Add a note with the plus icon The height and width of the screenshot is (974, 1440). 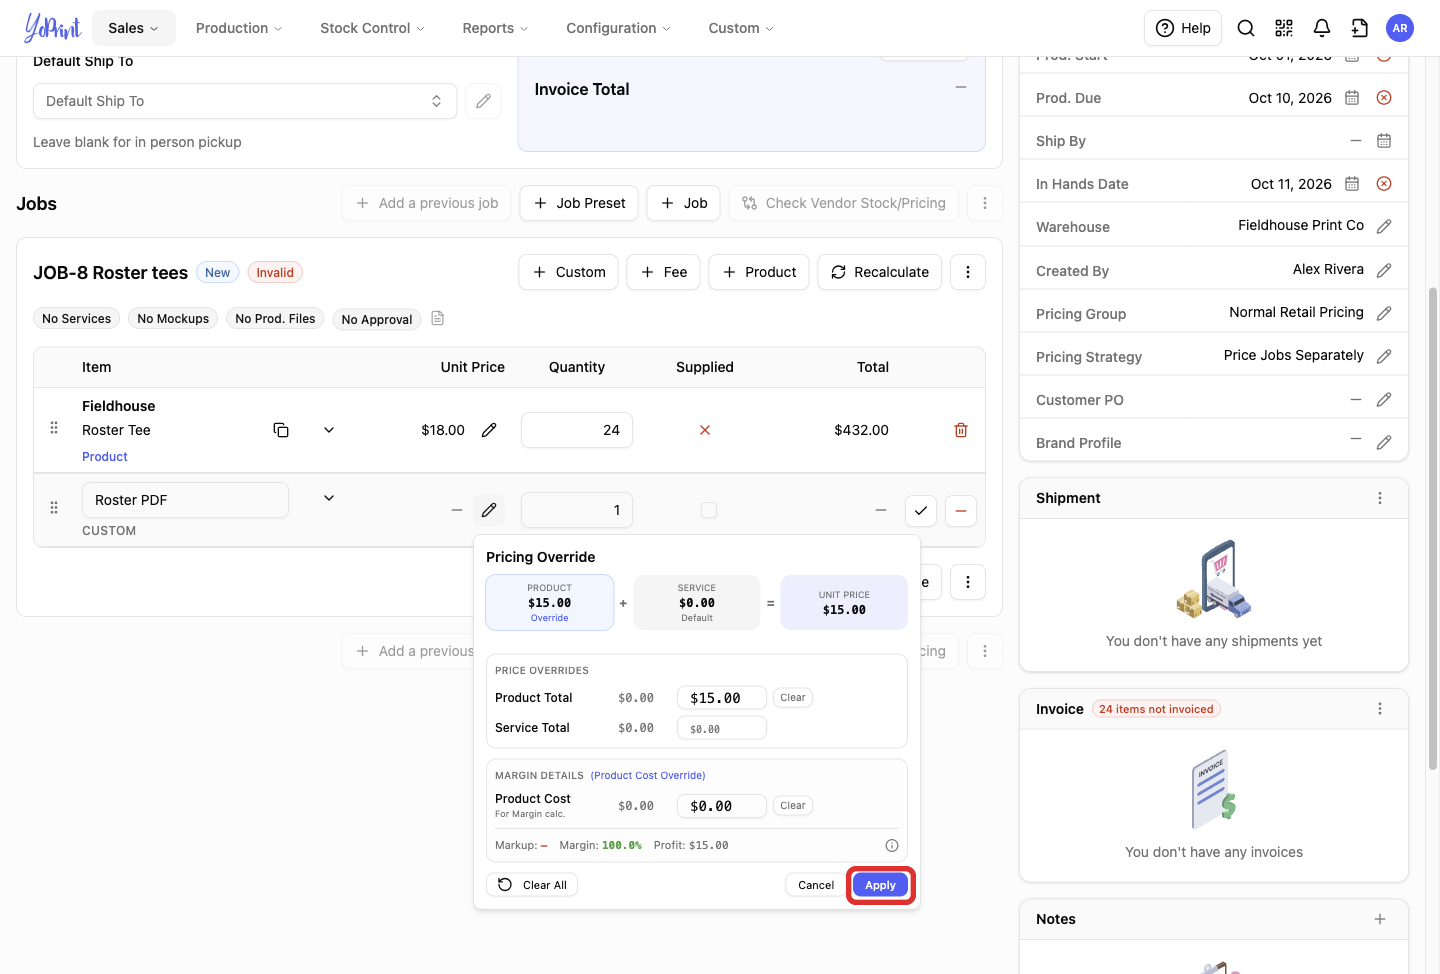click(1380, 919)
